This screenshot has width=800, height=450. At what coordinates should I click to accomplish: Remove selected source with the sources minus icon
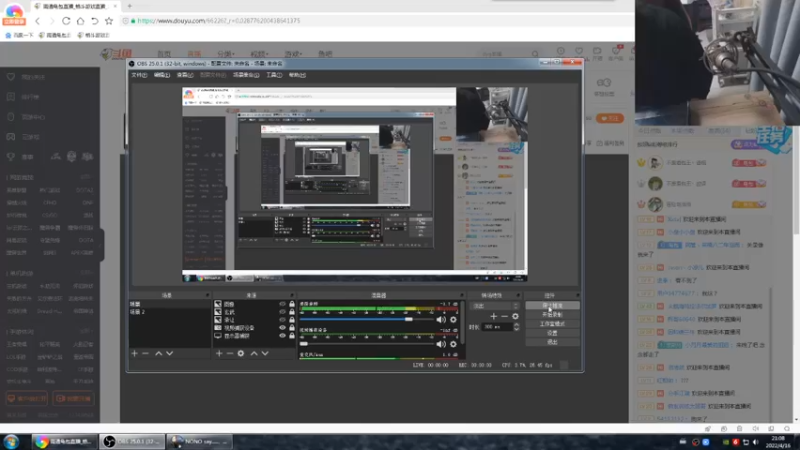230,353
